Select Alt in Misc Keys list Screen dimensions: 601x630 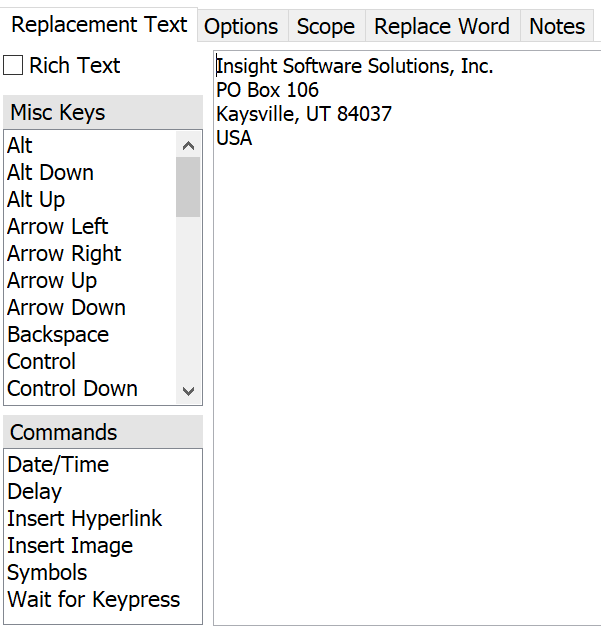[20, 146]
